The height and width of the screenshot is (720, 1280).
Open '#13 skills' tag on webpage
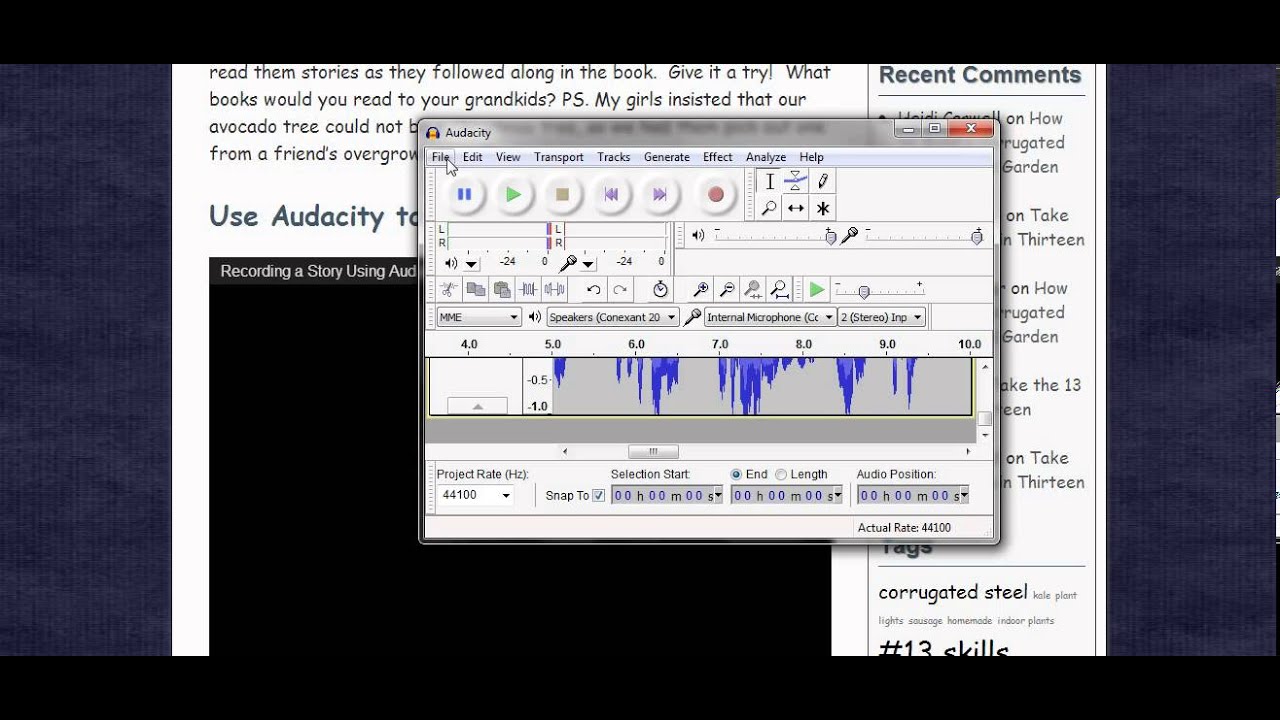click(944, 649)
